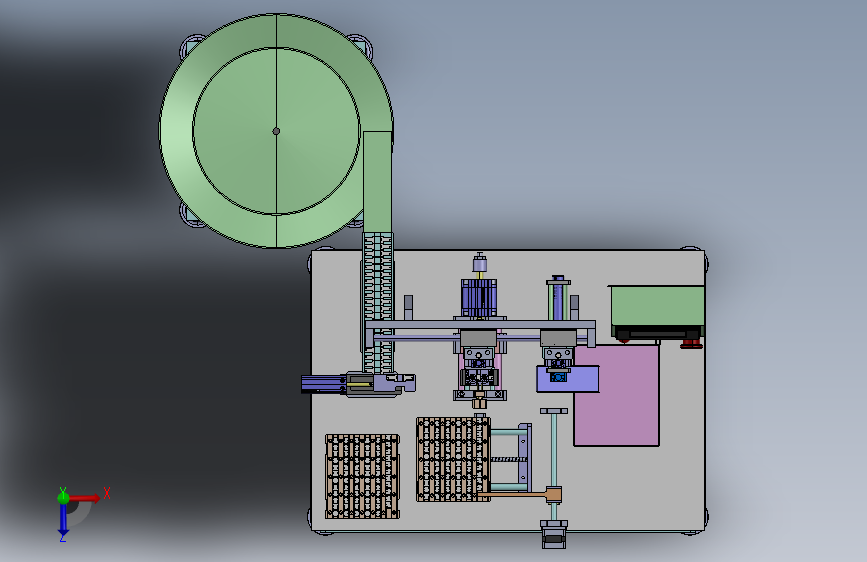Select the green outlet chute leaving the bowl
Screen dimensions: 867x562
coord(378,181)
